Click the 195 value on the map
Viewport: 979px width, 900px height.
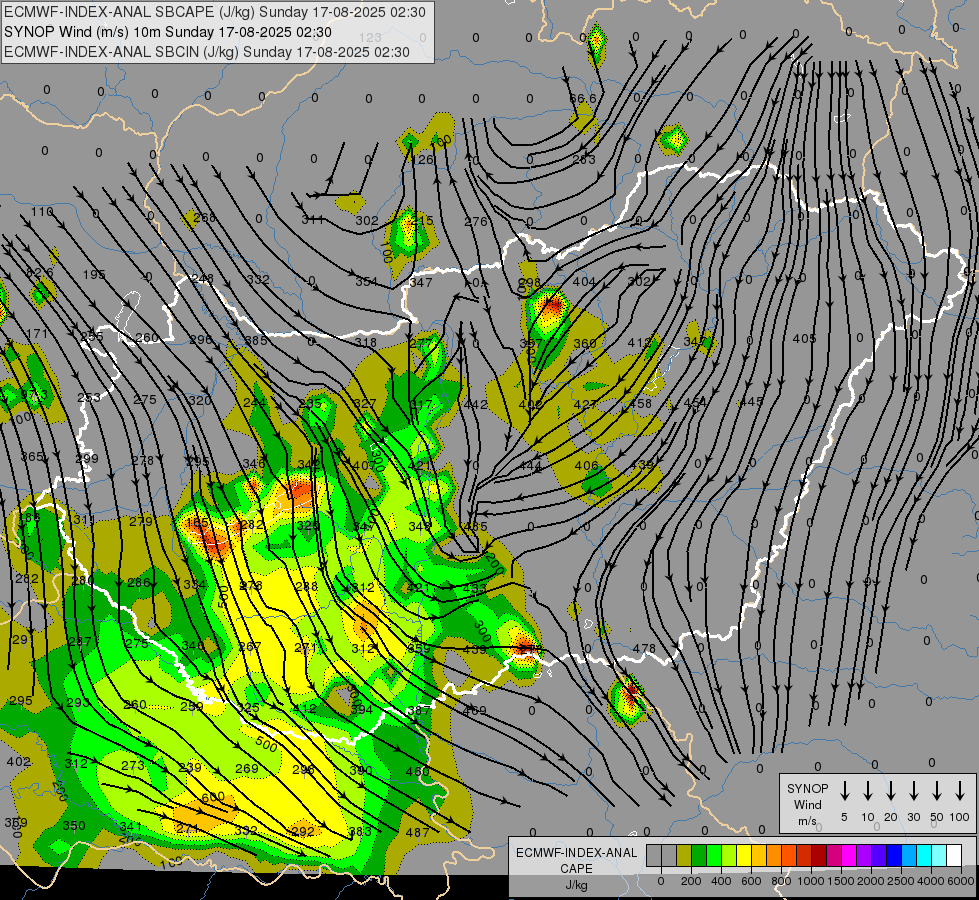tap(94, 274)
